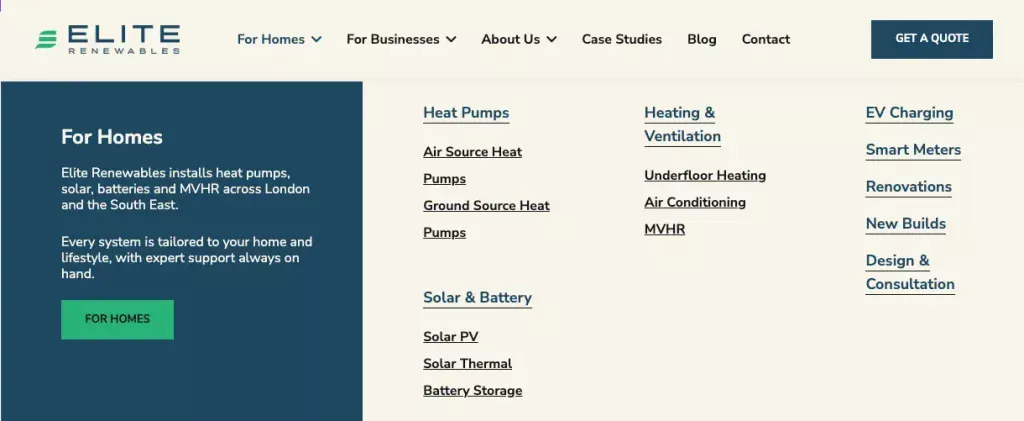Click the Elite Renewables logo
Screen dimensions: 1024x421
click(107, 39)
